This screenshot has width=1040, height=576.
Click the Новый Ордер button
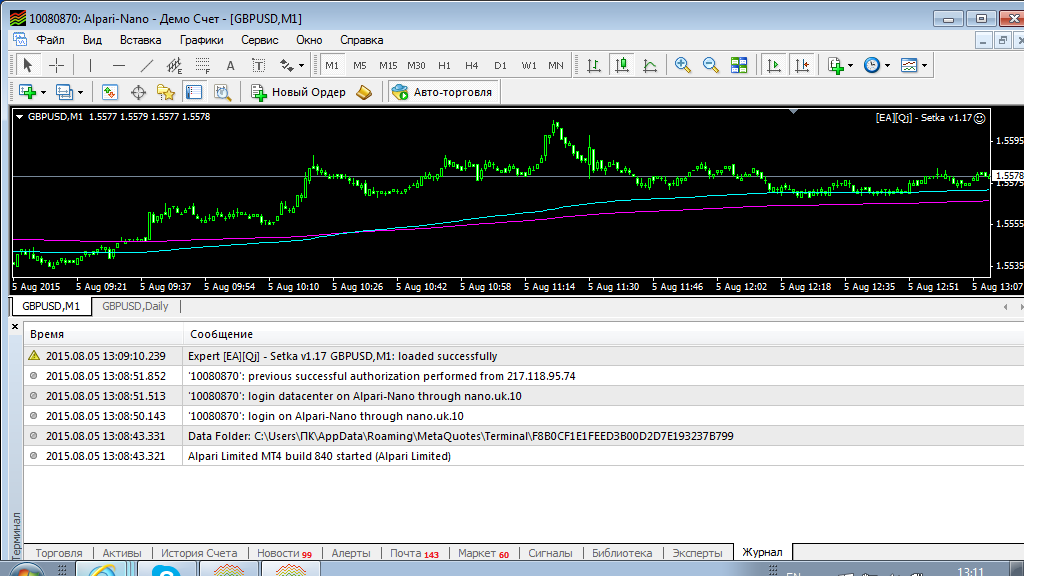(x=298, y=92)
